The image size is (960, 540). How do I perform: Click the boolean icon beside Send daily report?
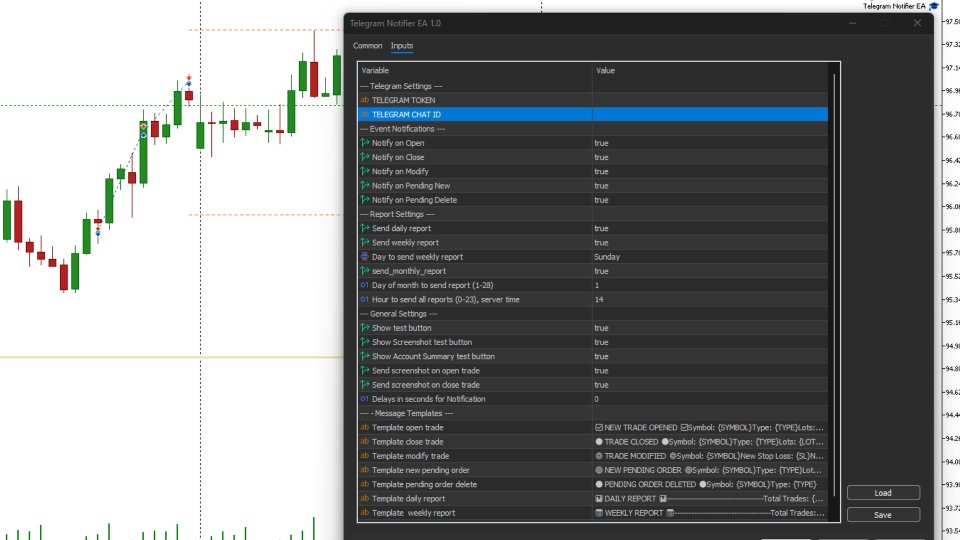pos(365,228)
